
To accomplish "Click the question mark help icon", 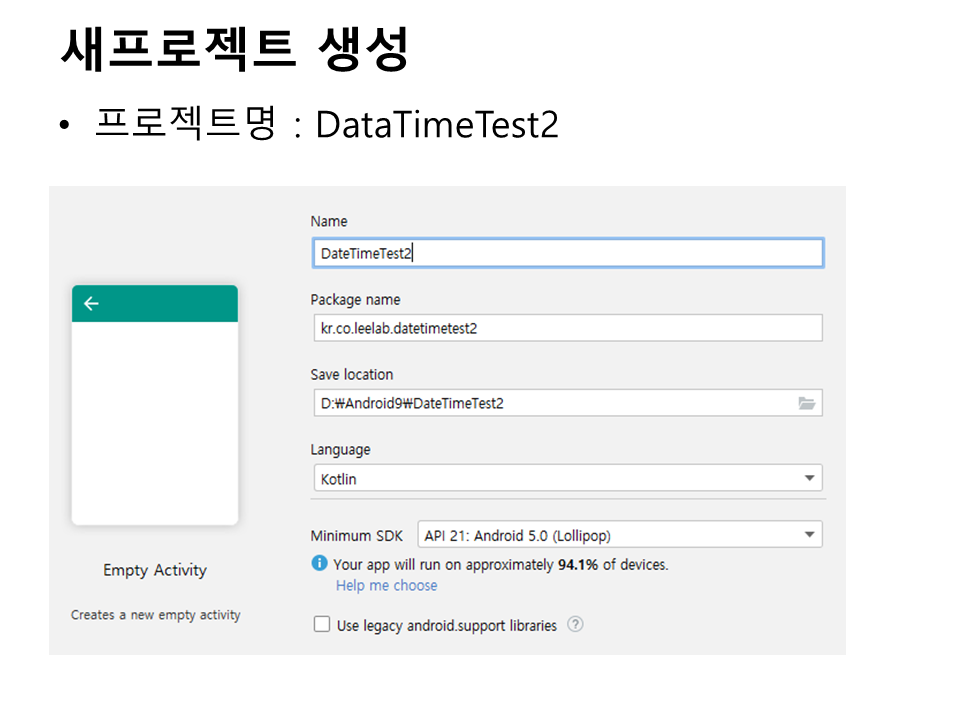I will coord(575,625).
